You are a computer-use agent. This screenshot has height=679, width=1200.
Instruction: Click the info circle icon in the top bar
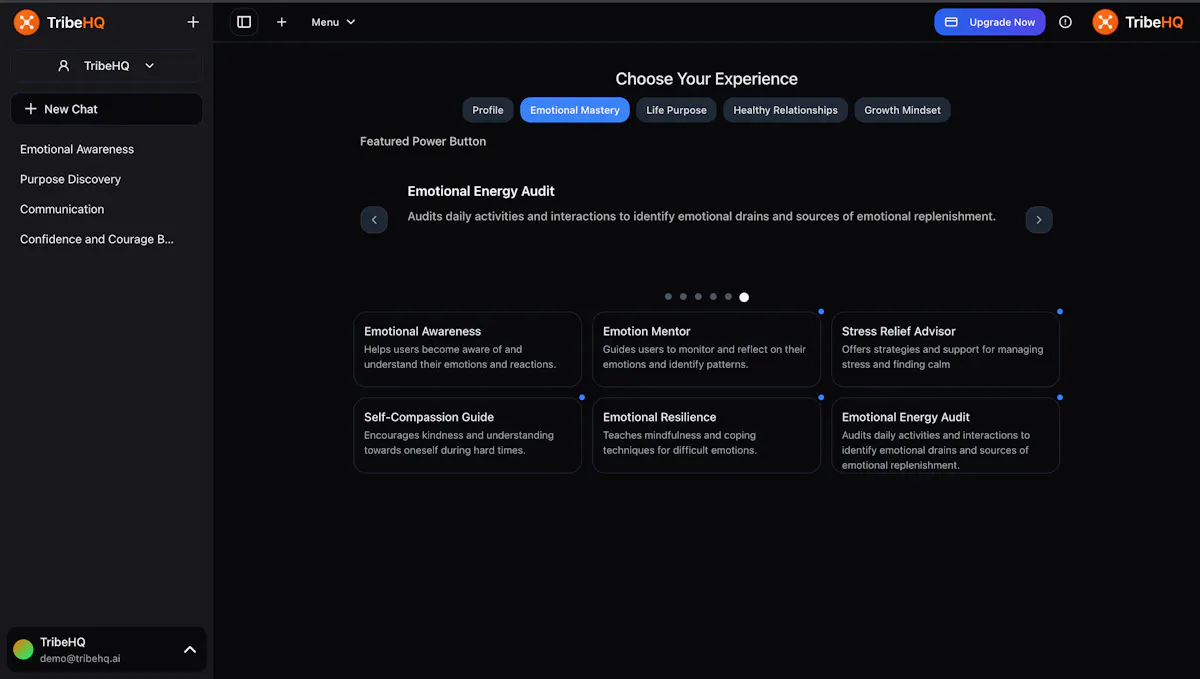pyautogui.click(x=1065, y=22)
